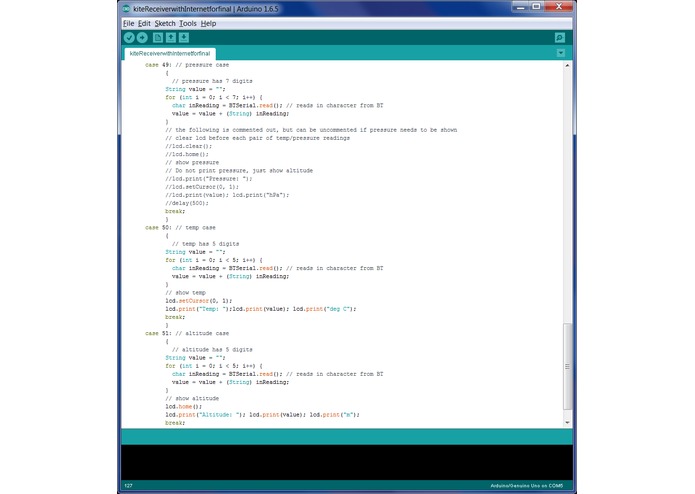Click the Open sketch up-arrow icon

pyautogui.click(x=171, y=38)
